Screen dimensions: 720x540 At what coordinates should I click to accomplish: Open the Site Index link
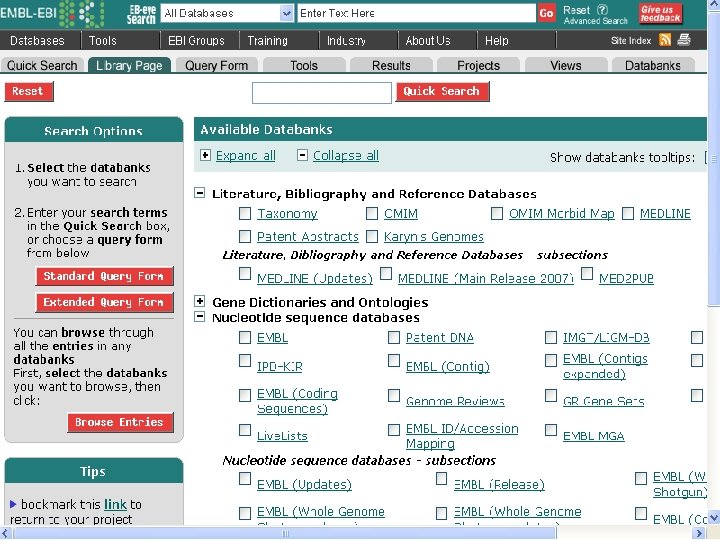click(631, 40)
